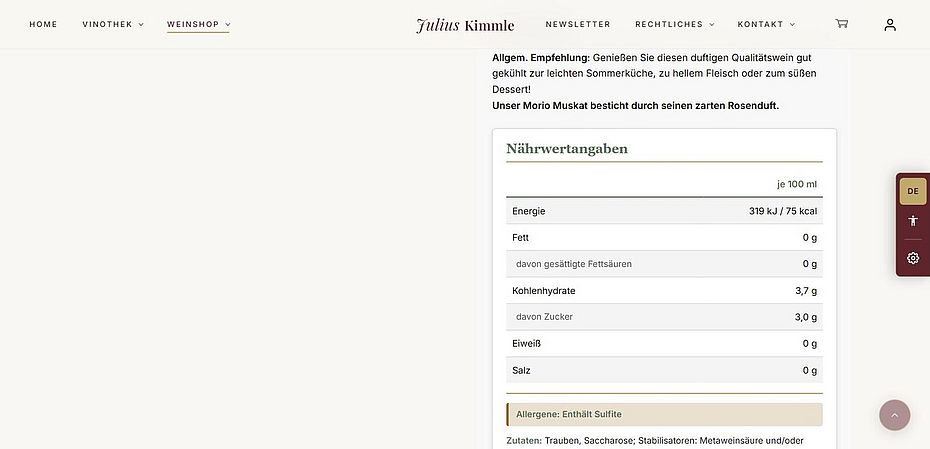Viewport: 930px width, 449px height.
Task: Open the shopping cart icon
Action: point(841,24)
